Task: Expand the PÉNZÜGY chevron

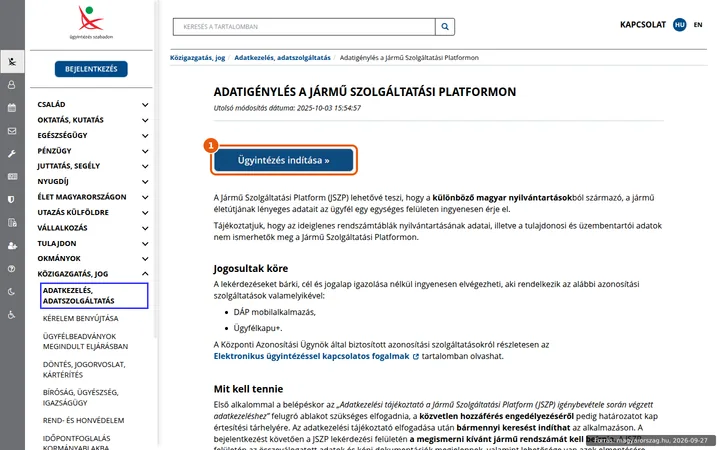Action: point(145,151)
